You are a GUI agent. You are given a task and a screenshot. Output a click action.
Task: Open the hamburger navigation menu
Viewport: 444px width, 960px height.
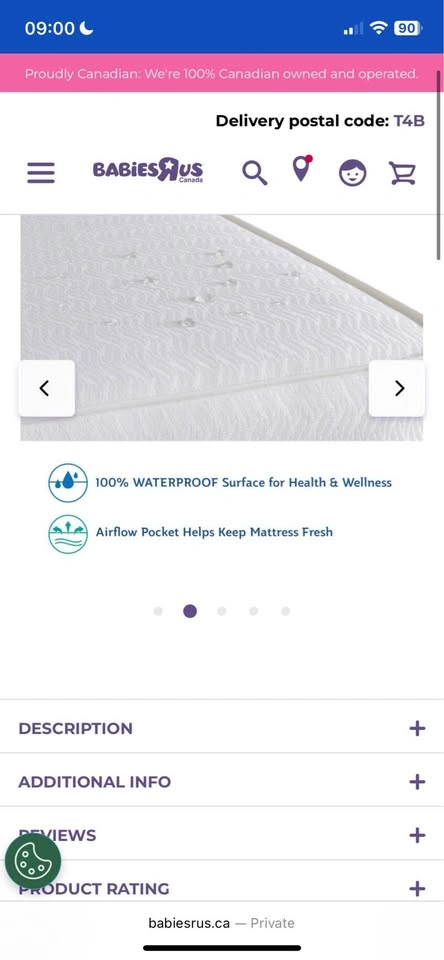(x=40, y=173)
